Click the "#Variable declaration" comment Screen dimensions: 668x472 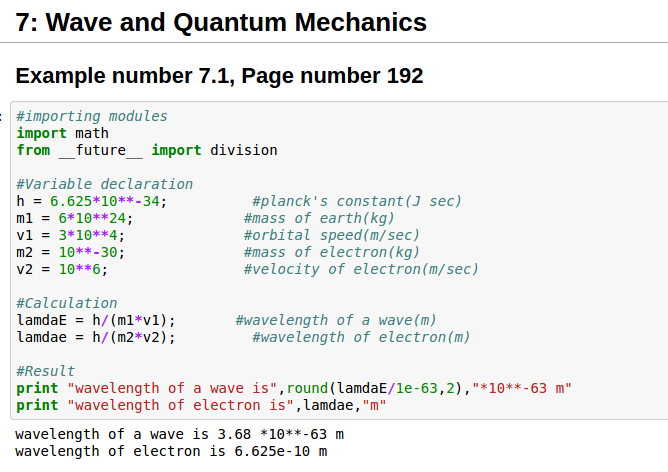coord(105,184)
